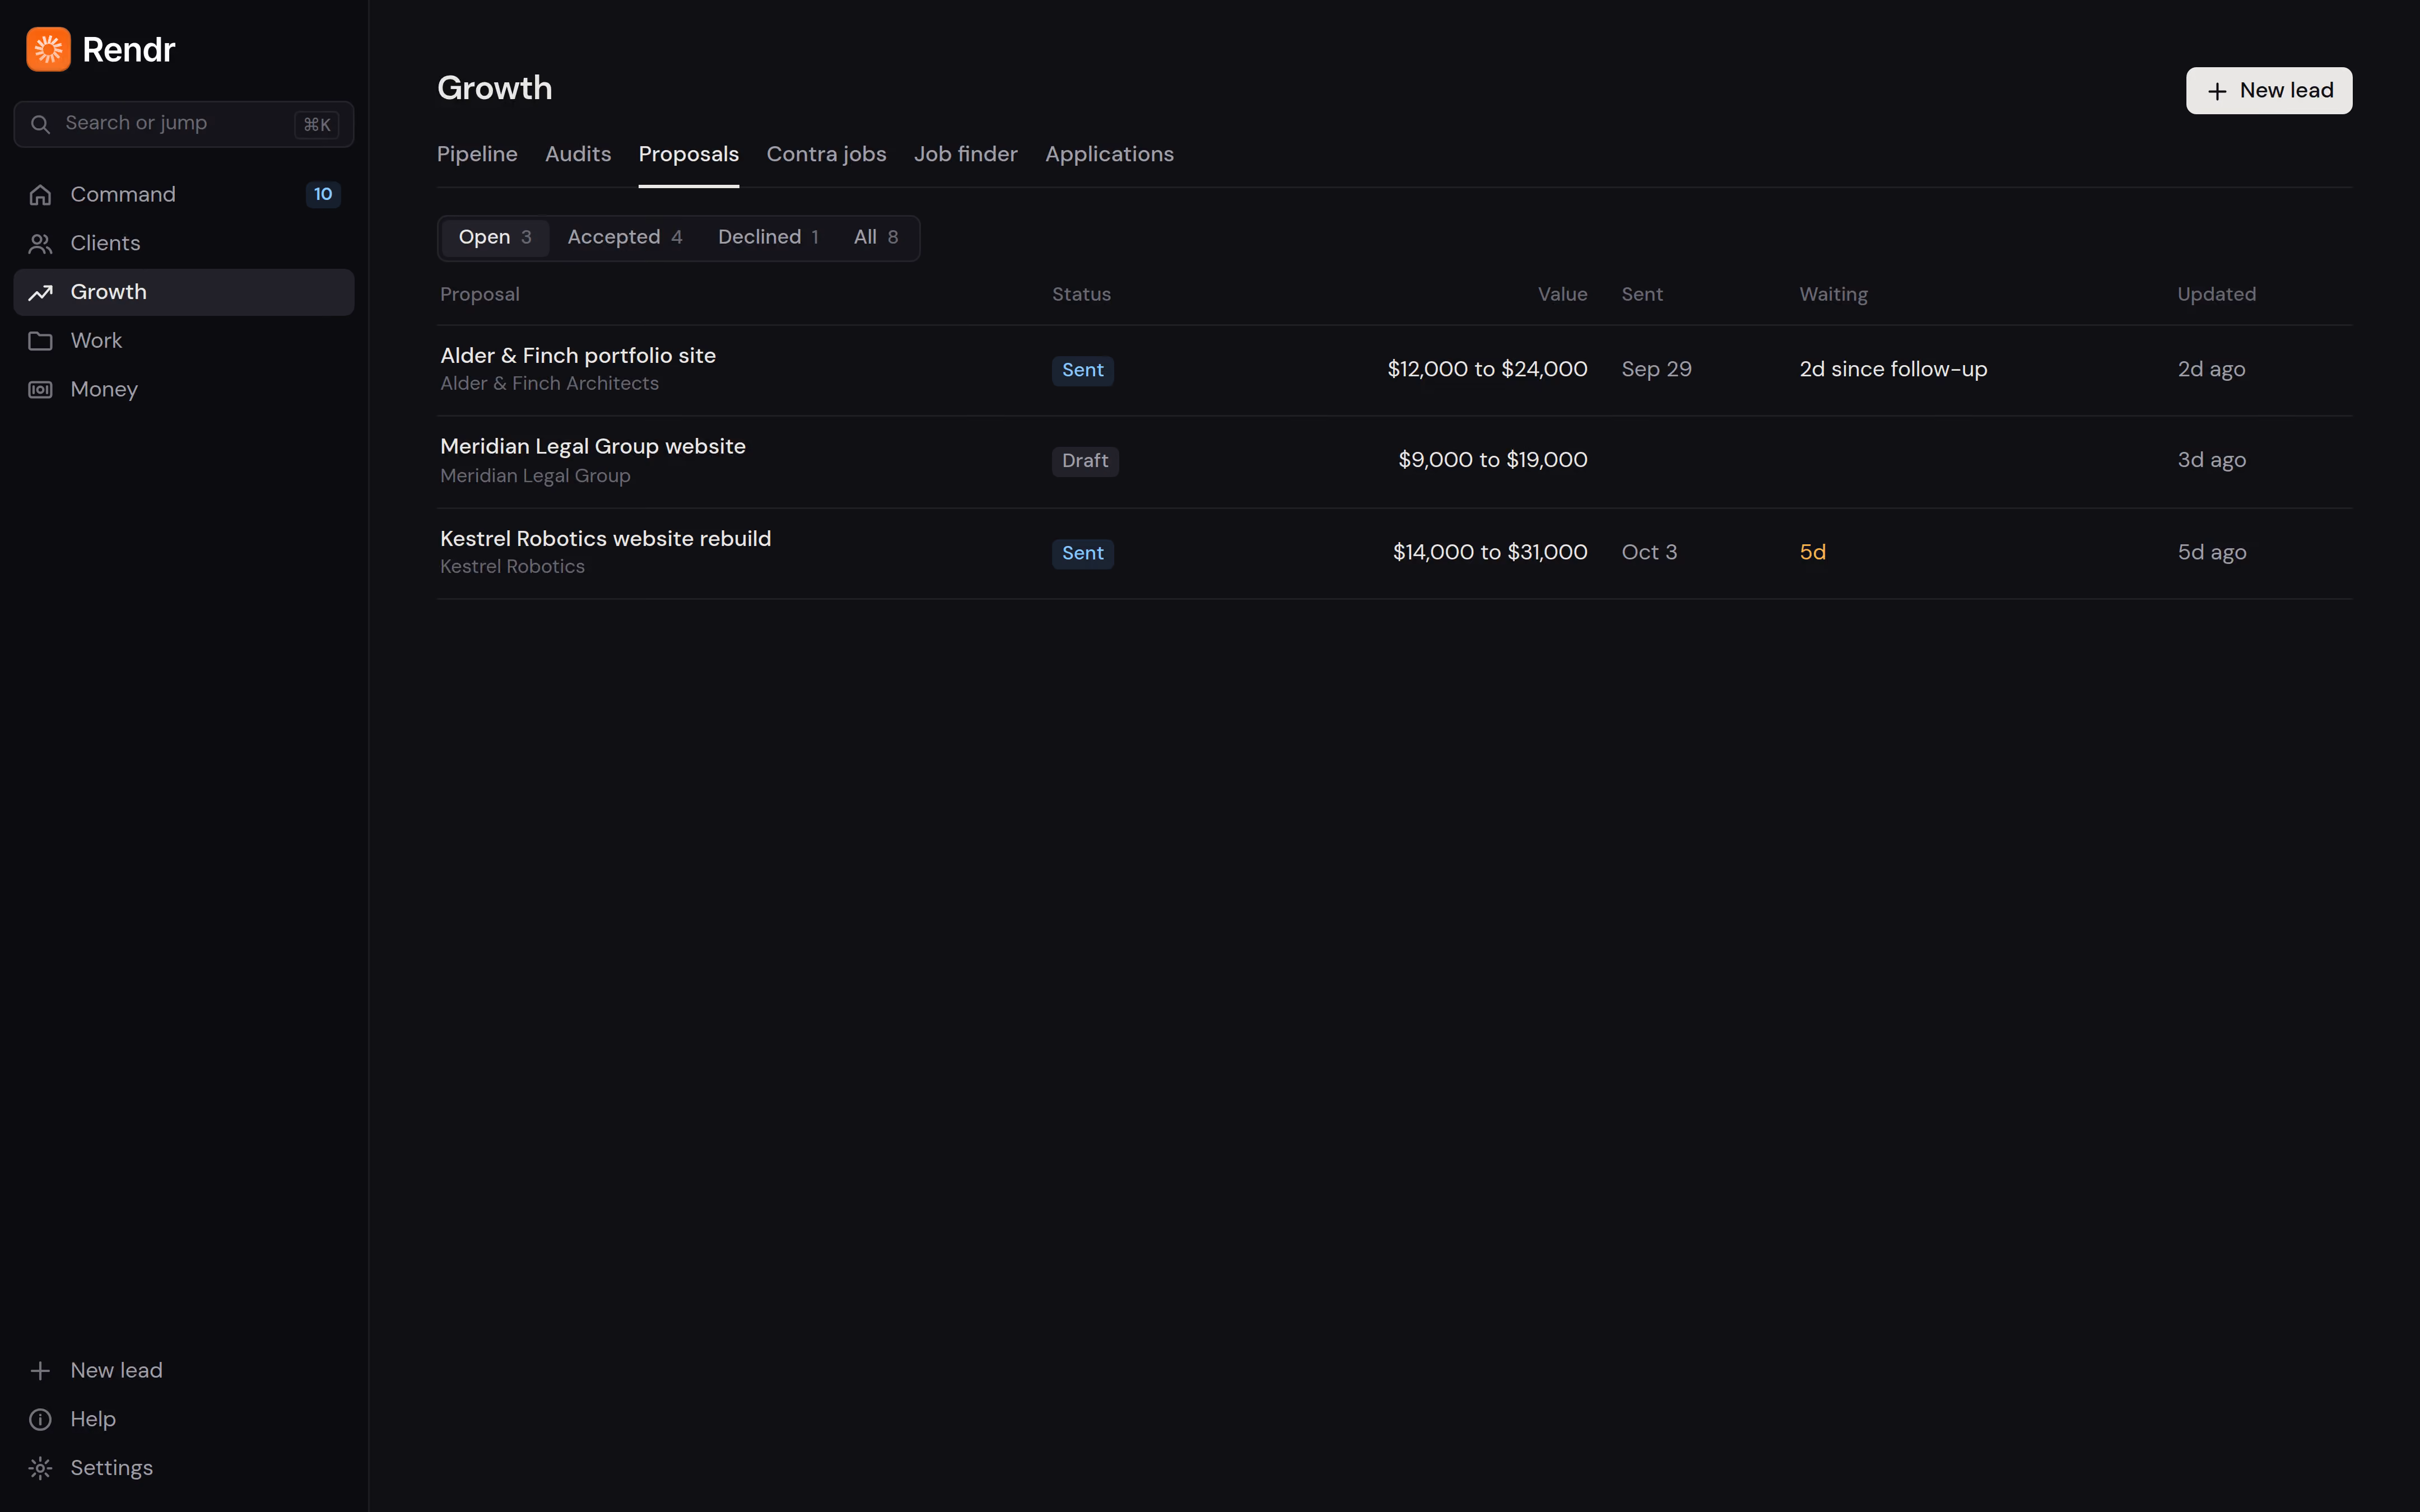The width and height of the screenshot is (2420, 1512).
Task: Filter proposals by Accepted
Action: [x=625, y=238]
